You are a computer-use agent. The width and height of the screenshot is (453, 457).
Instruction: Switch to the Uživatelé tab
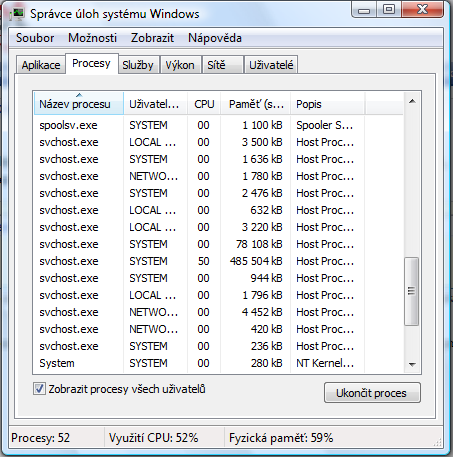pos(271,65)
